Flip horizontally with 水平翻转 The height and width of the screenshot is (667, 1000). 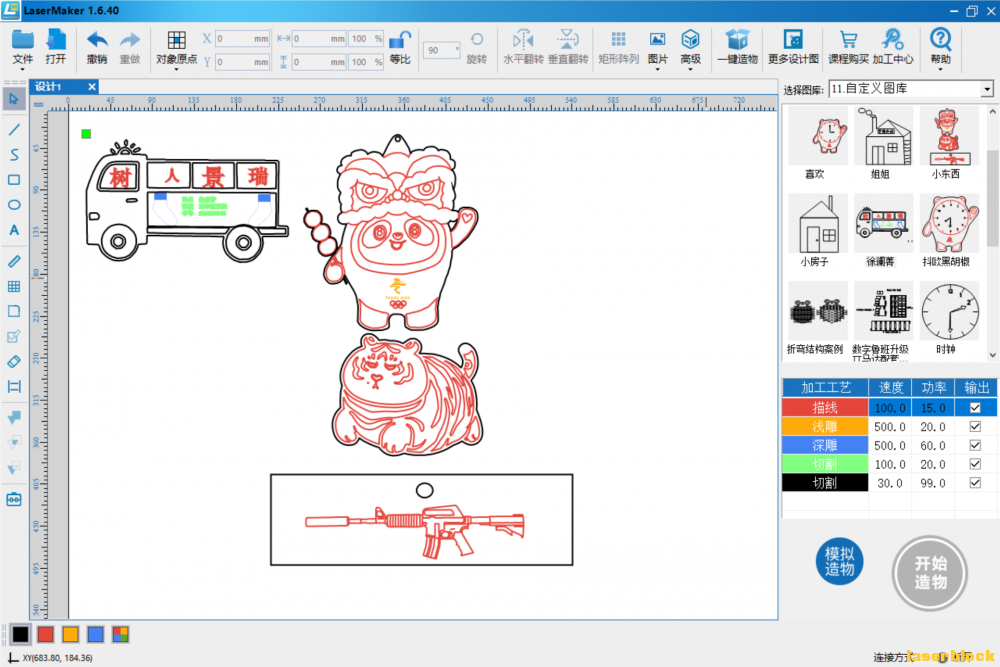pyautogui.click(x=523, y=47)
